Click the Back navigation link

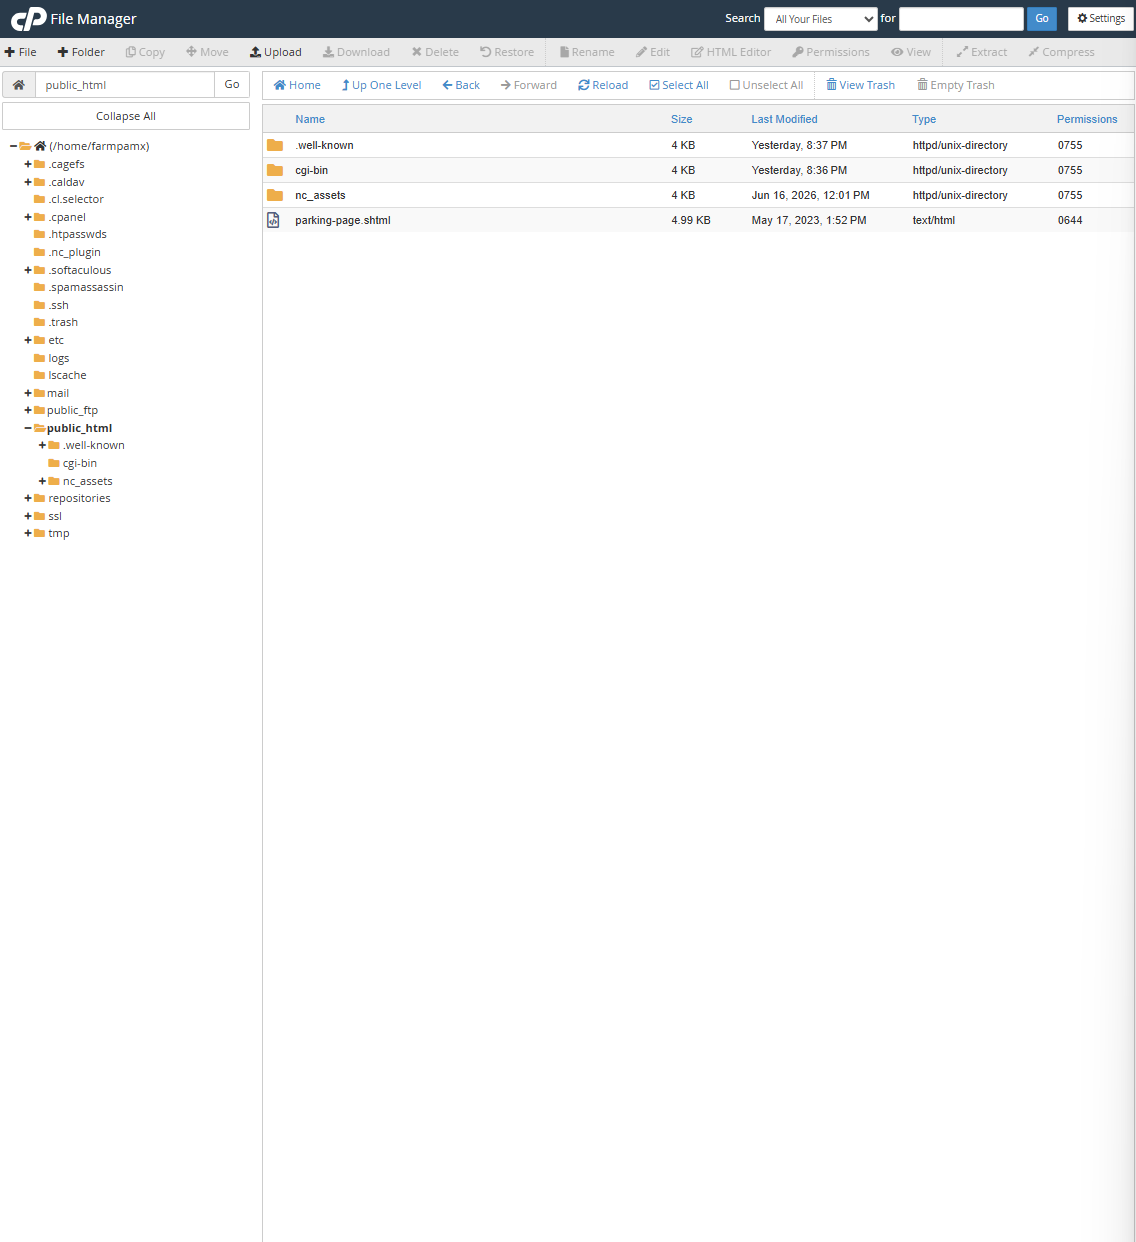(x=461, y=85)
